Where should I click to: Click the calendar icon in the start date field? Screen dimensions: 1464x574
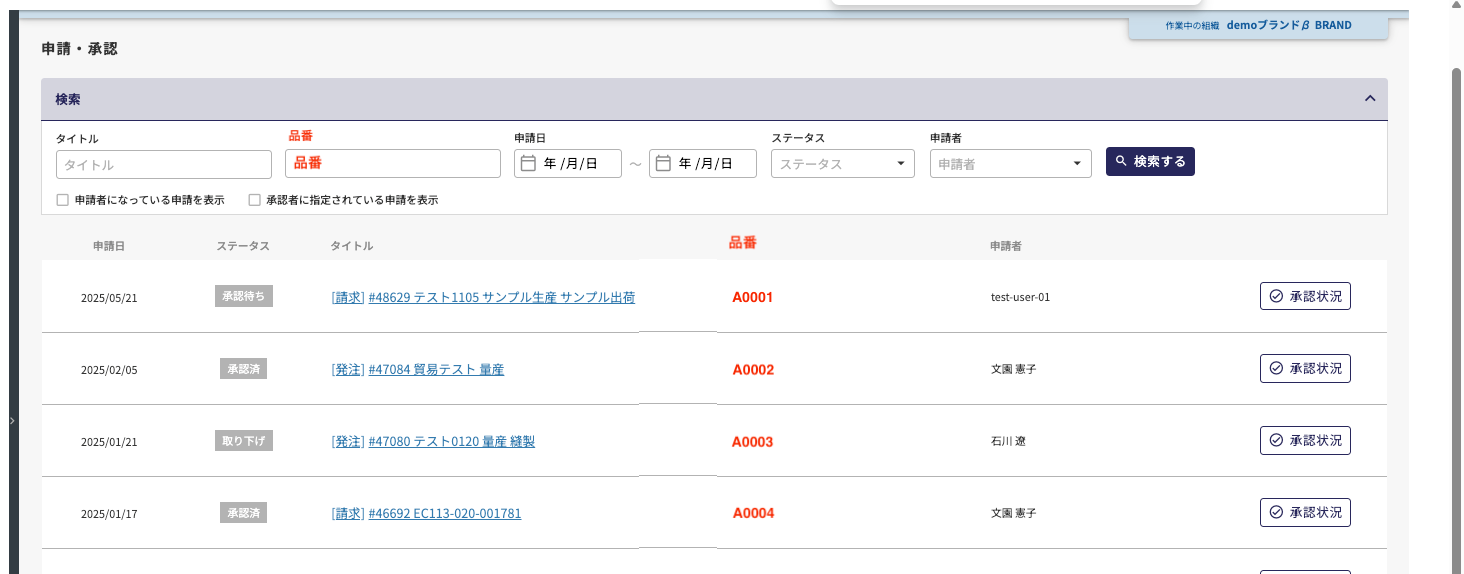pyautogui.click(x=528, y=164)
